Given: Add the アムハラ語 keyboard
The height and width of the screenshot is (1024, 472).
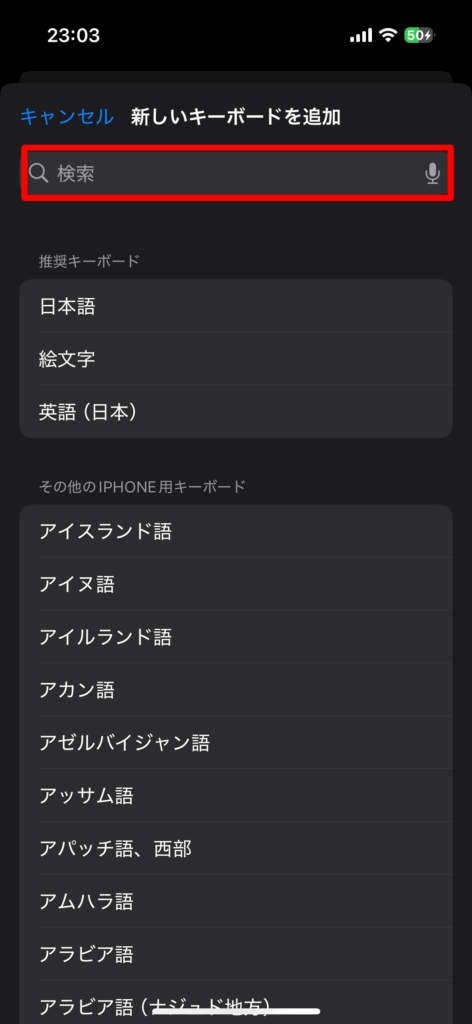Looking at the screenshot, I should click(236, 902).
